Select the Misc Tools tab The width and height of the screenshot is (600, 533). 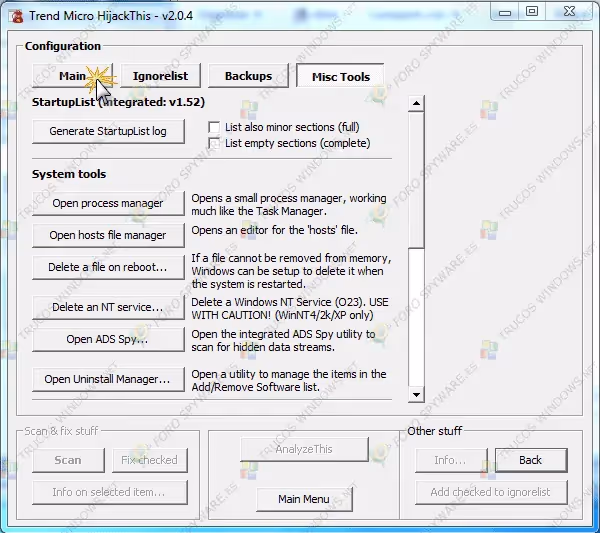click(x=341, y=76)
